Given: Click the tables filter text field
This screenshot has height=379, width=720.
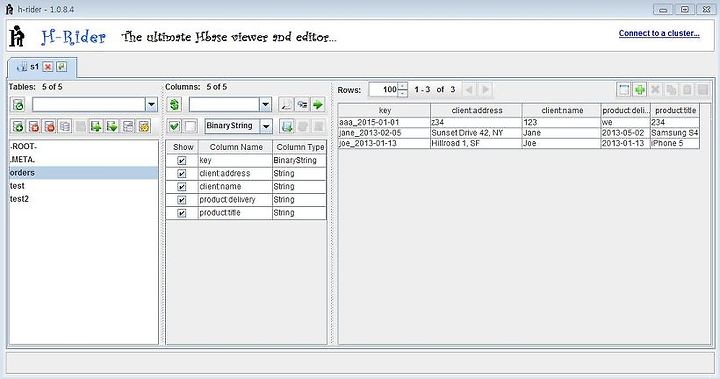Looking at the screenshot, I should pos(89,105).
